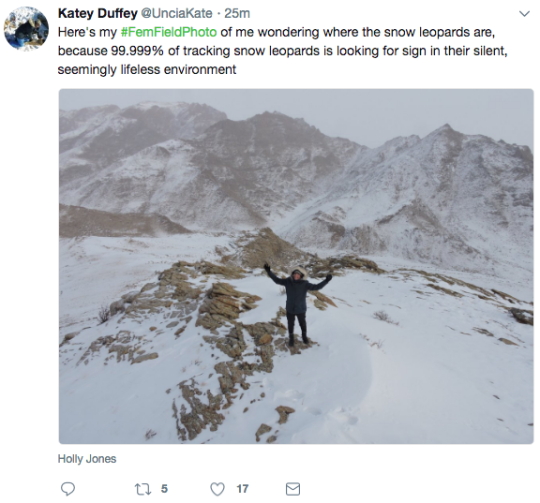
Task: Click the tweet text about tracking snow leopards
Action: 282,51
